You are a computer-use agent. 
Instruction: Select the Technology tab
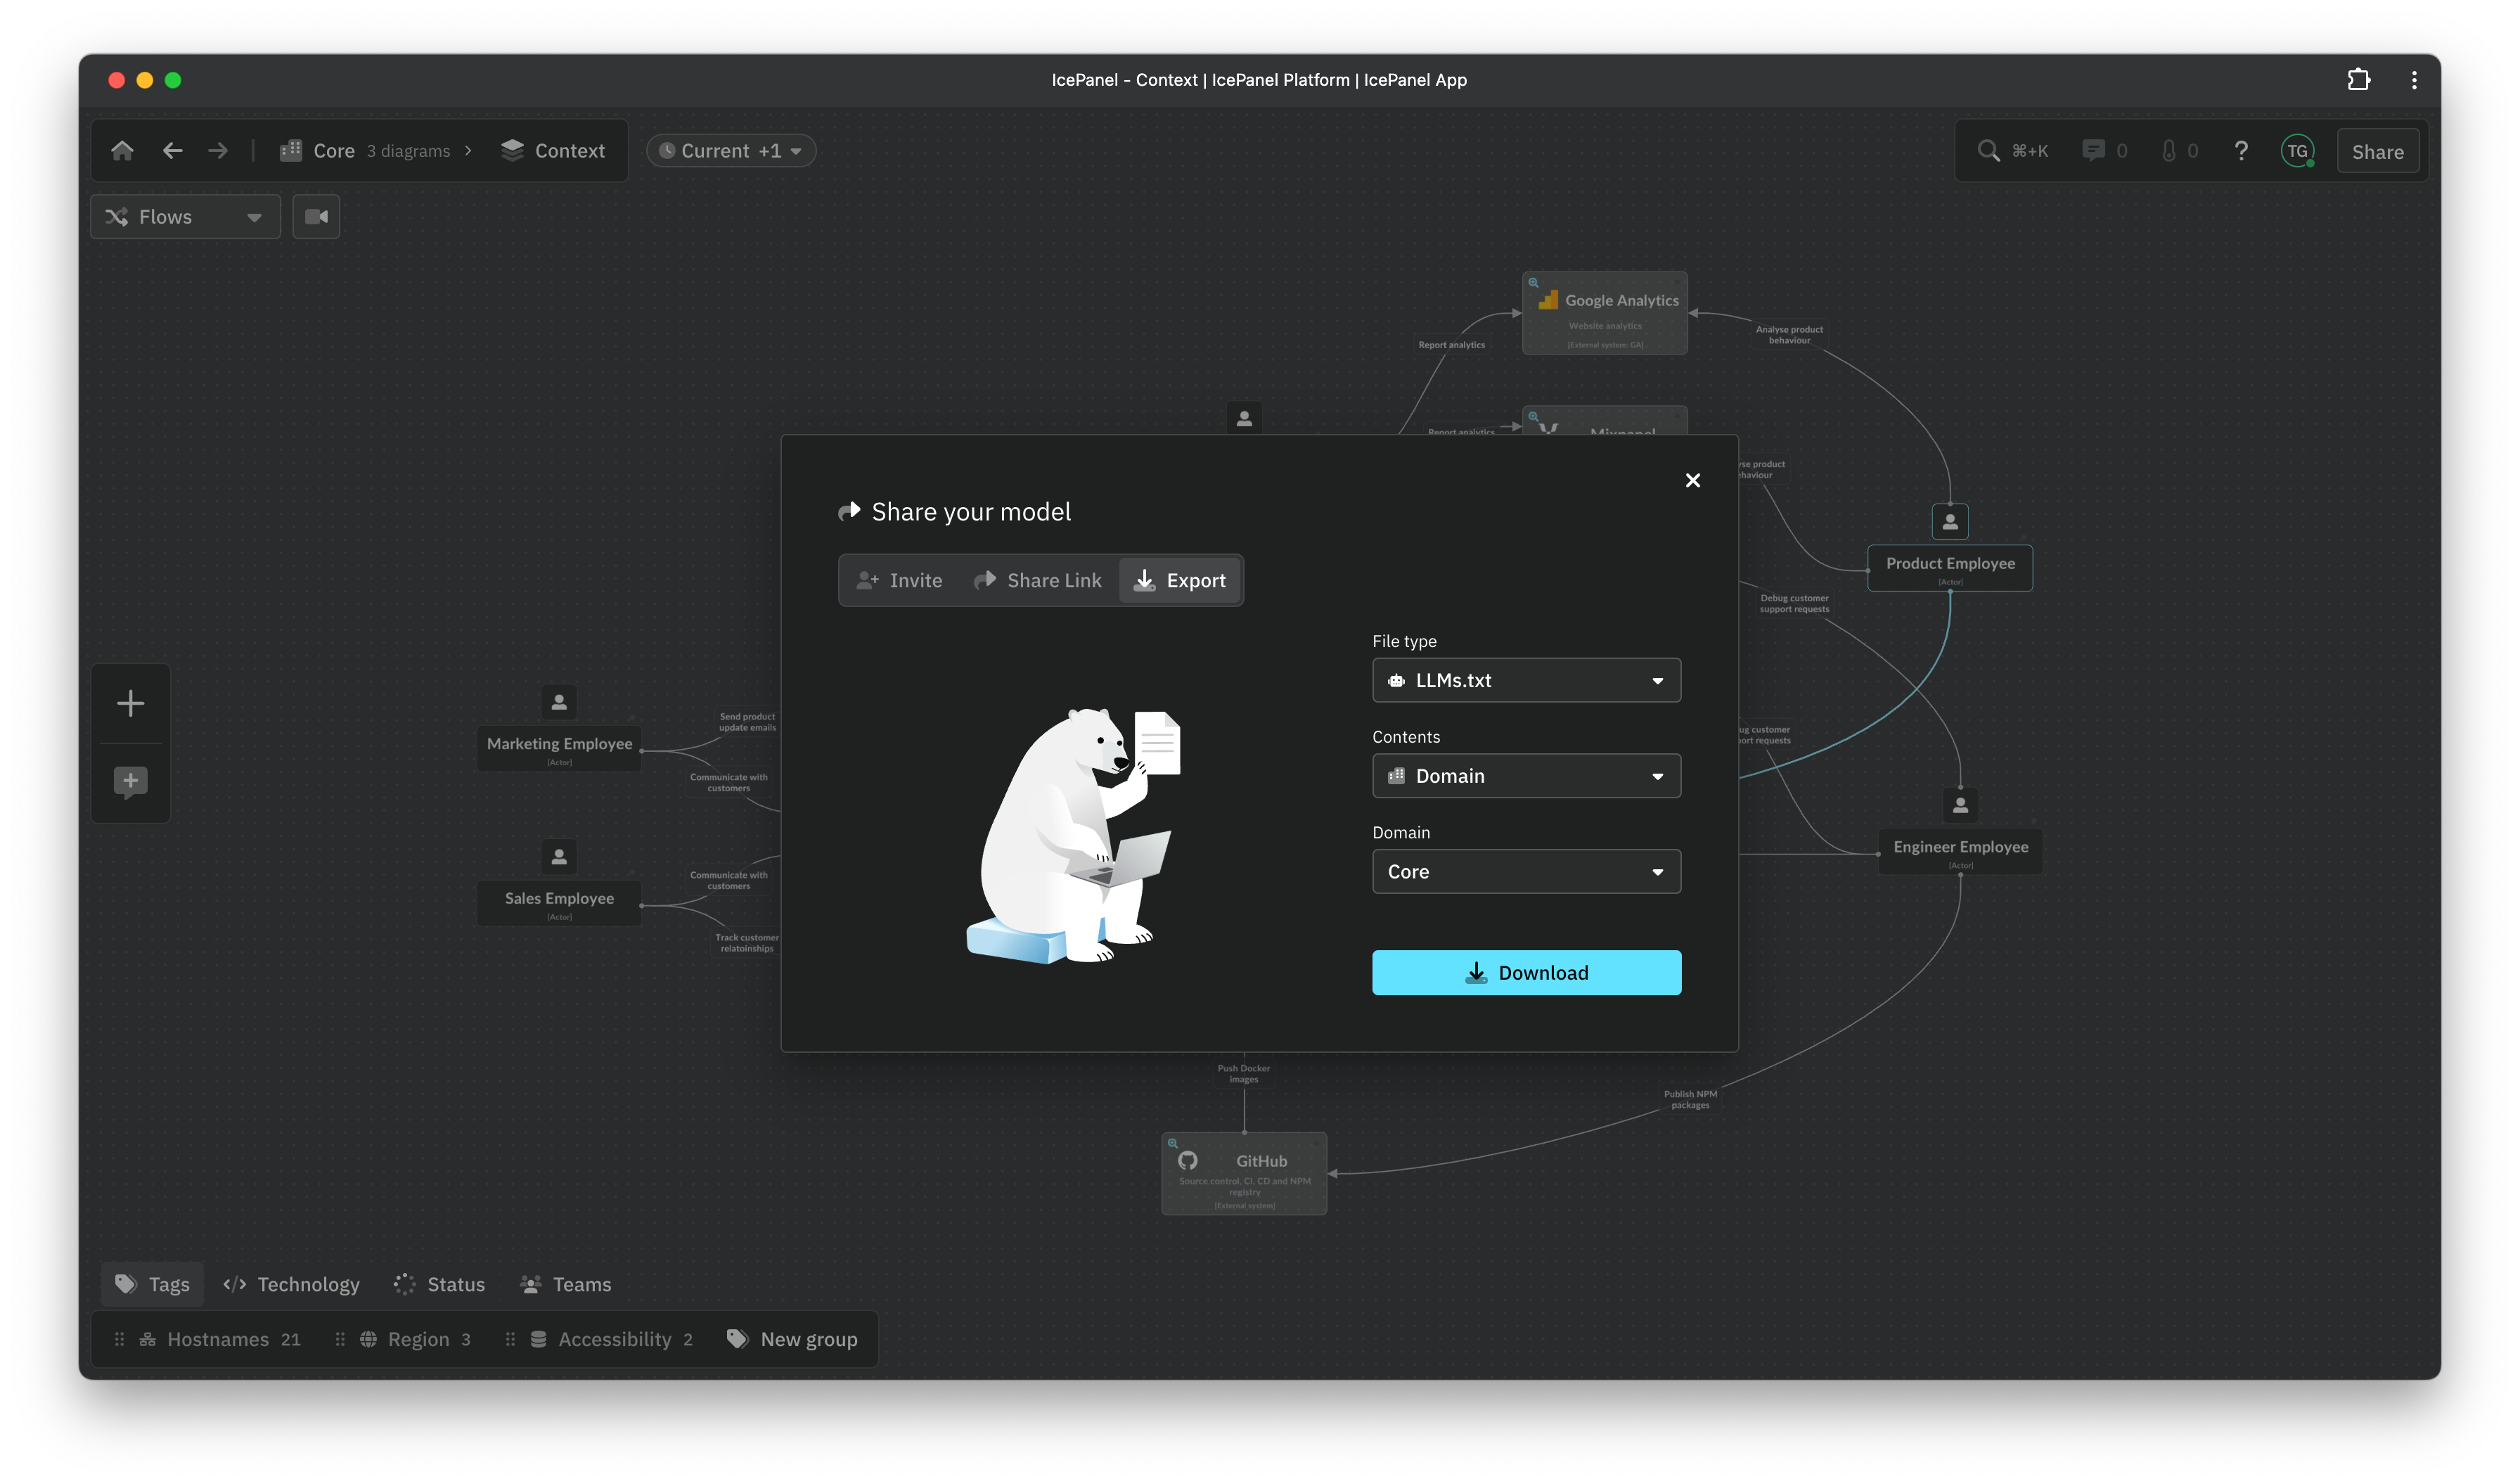(291, 1285)
